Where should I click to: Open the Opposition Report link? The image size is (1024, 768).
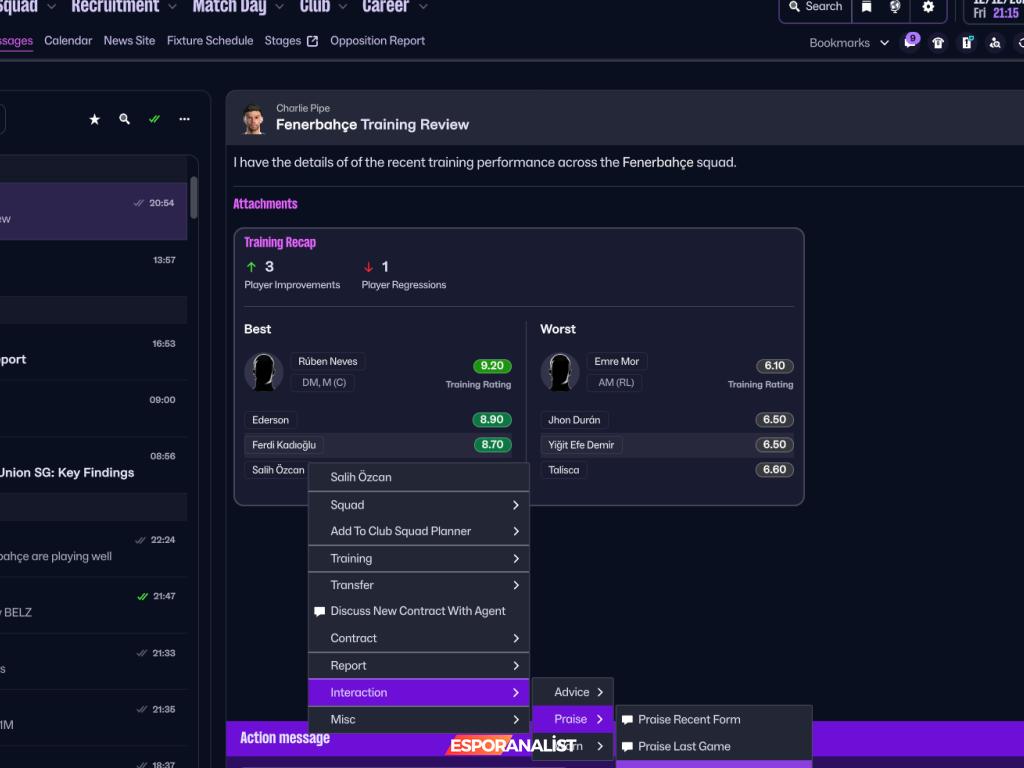[377, 41]
